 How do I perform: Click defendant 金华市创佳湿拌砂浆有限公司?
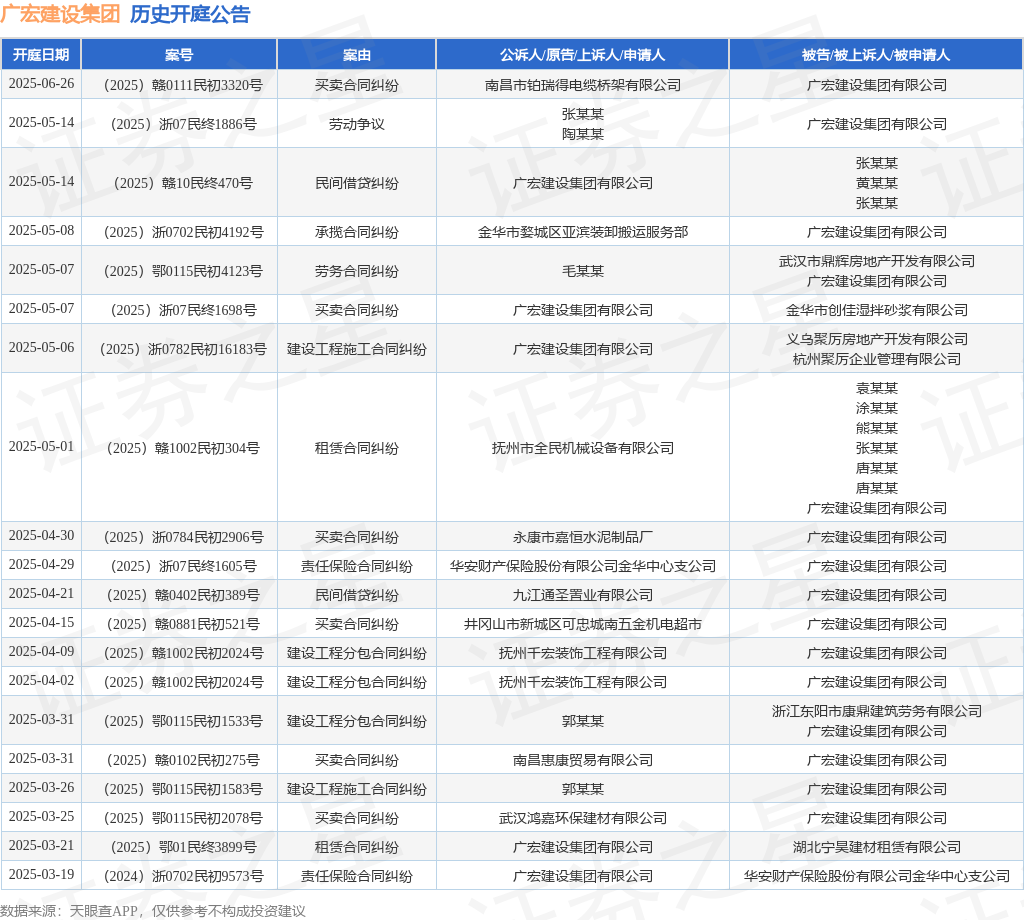[876, 310]
